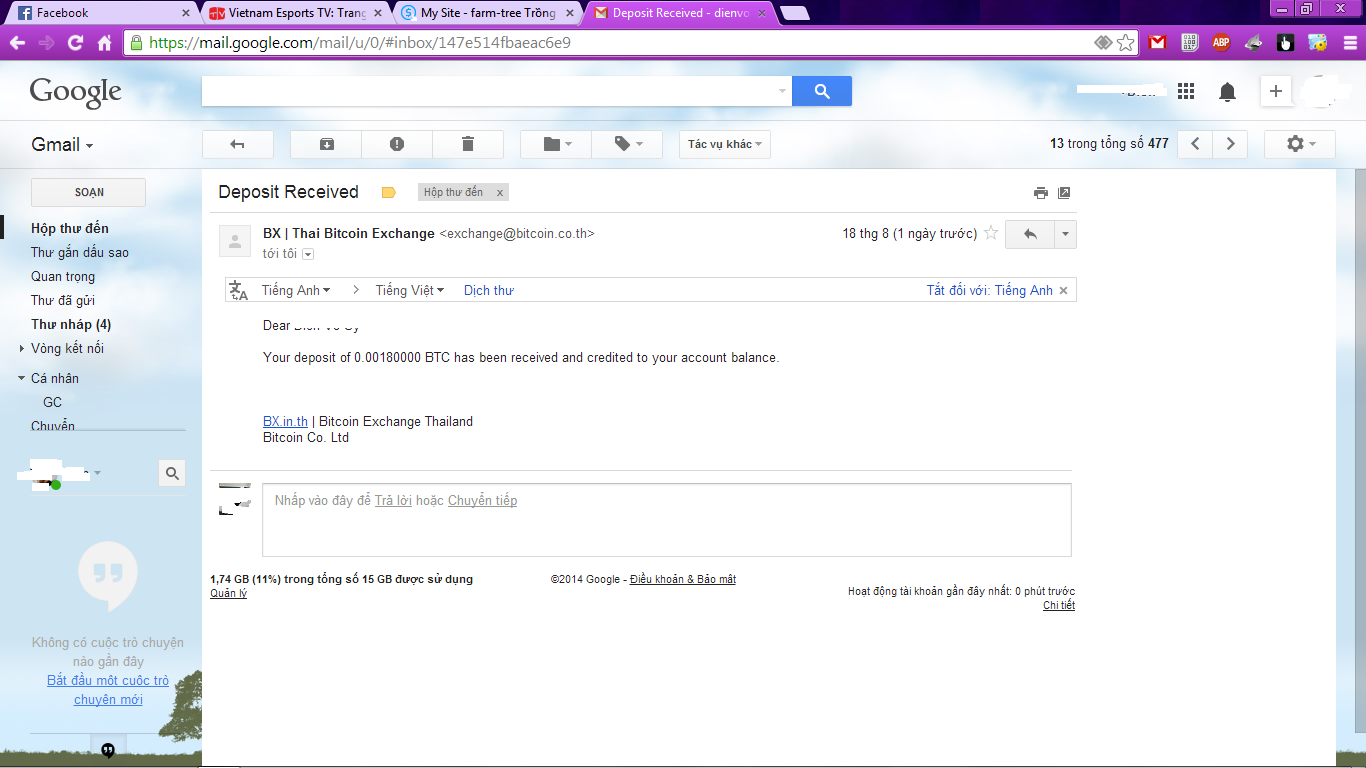Open the Move to folder dropdown
This screenshot has width=1366, height=768.
pos(556,144)
